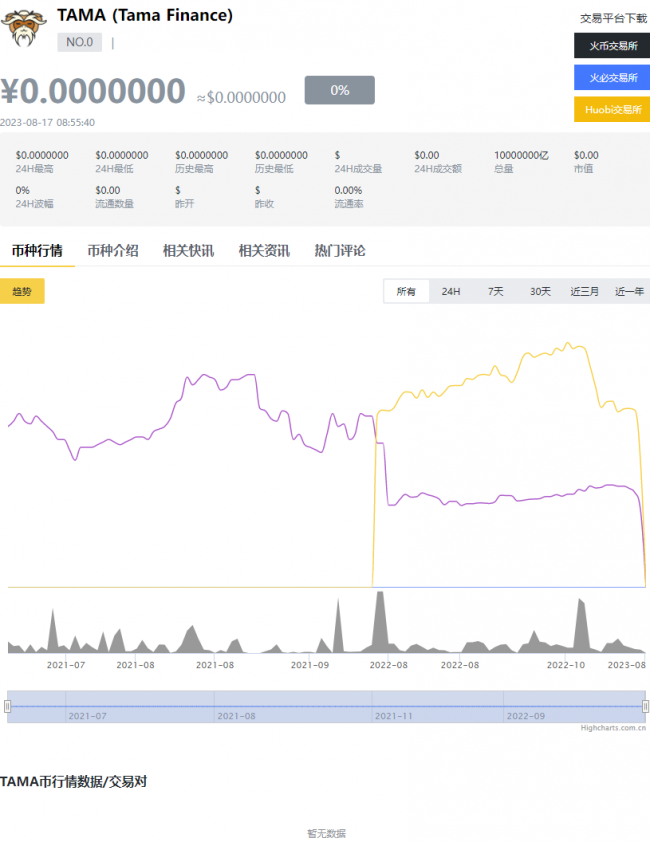Viewport: 650px width, 842px height.
Task: Click the 24H最高 stat label
Action: (34, 169)
